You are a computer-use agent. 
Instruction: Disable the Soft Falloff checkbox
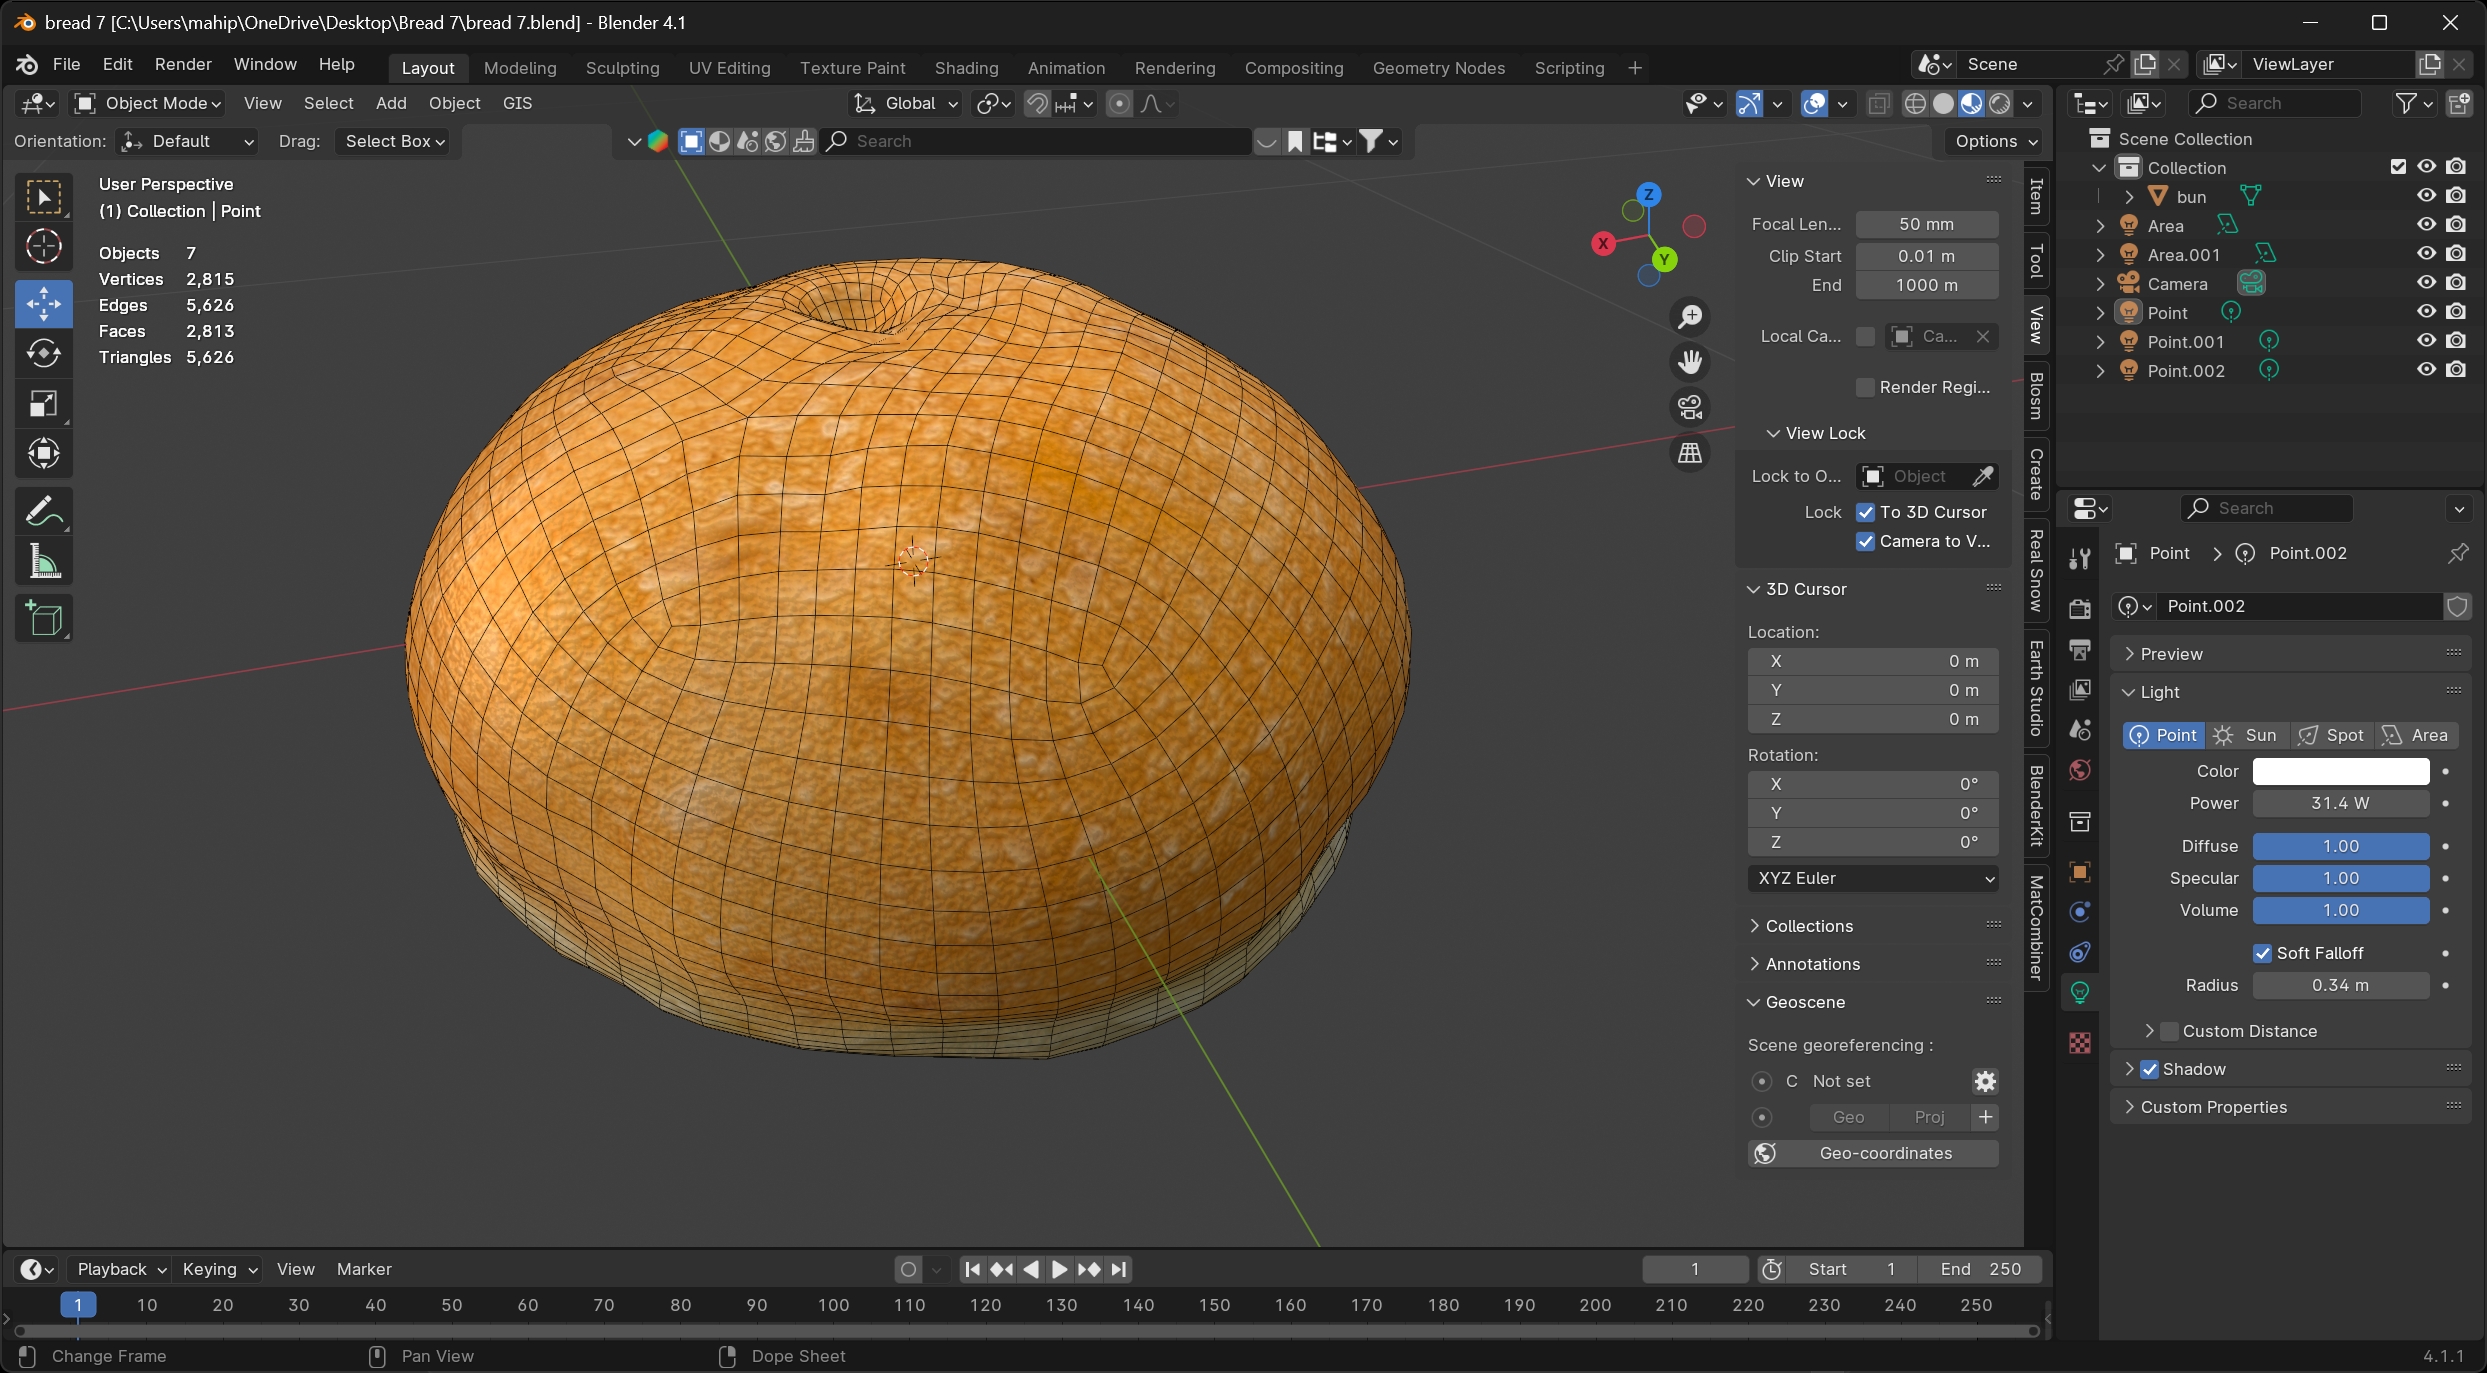pos(2262,953)
